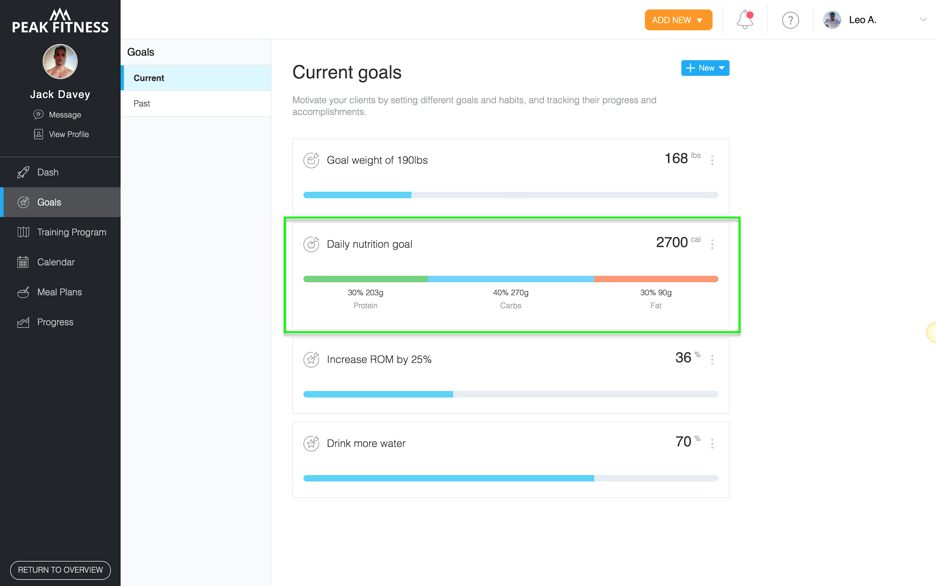
Task: Click Jack Davey's profile photo
Action: (60, 61)
